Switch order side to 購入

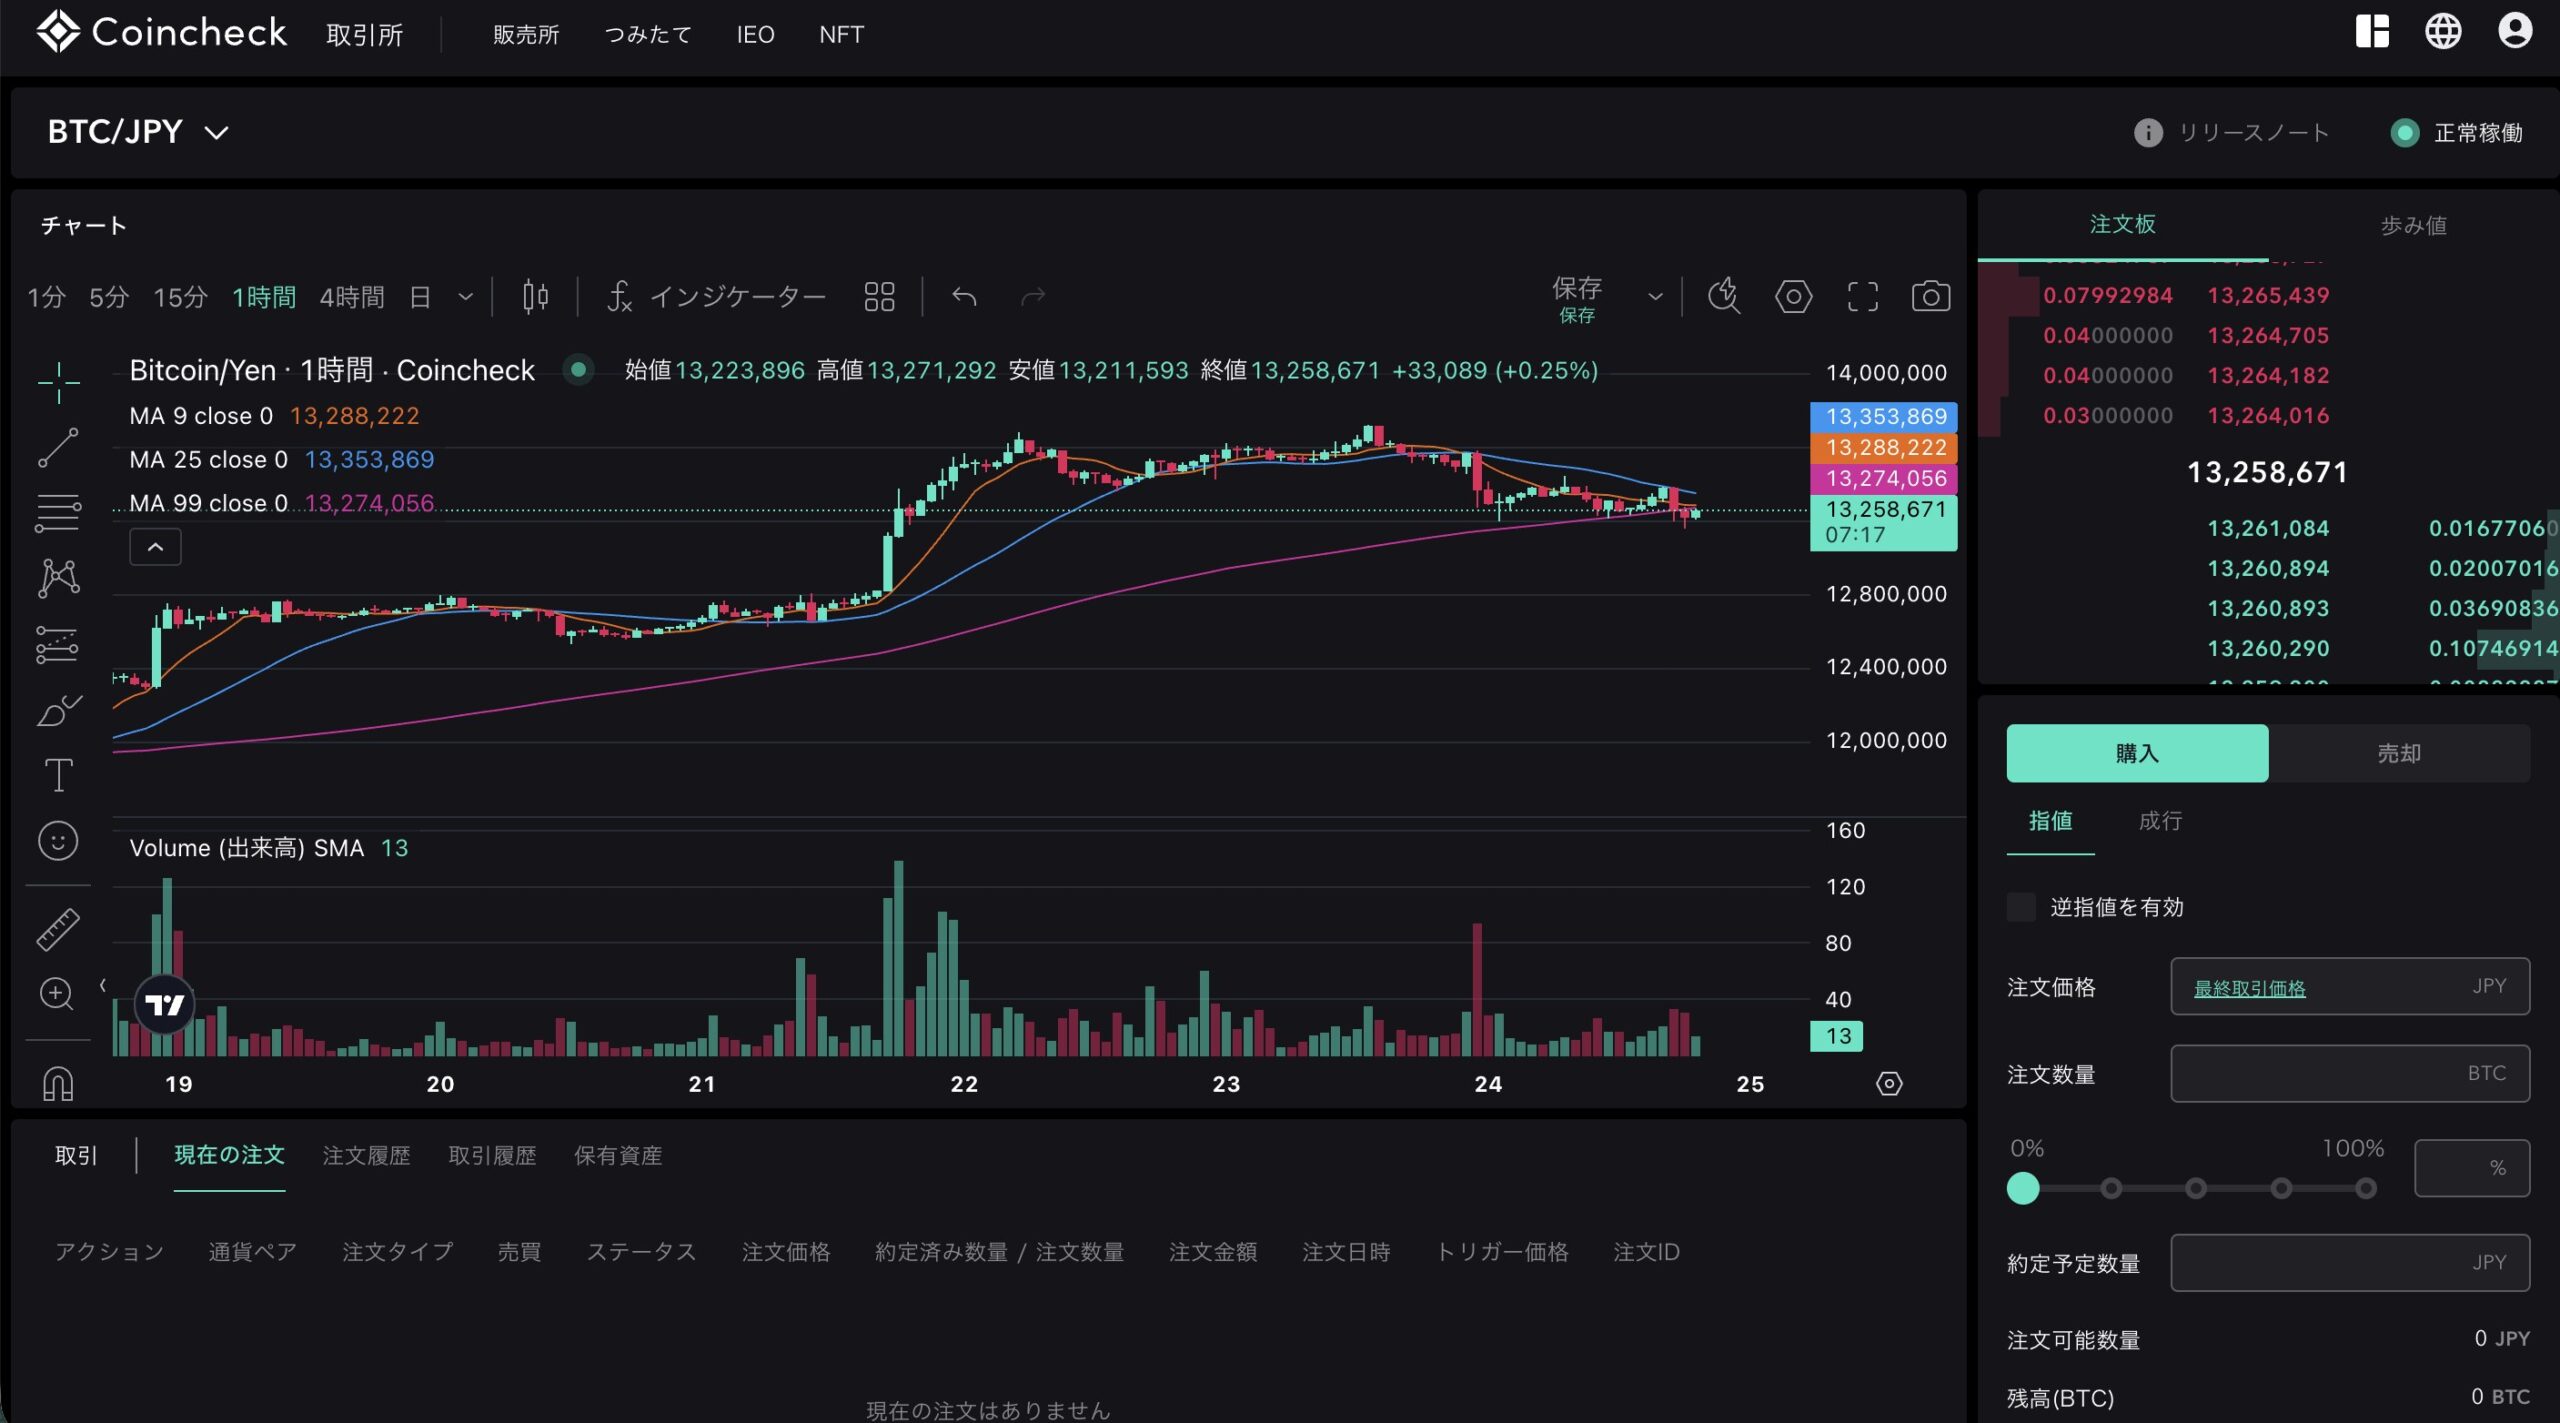click(x=2137, y=753)
